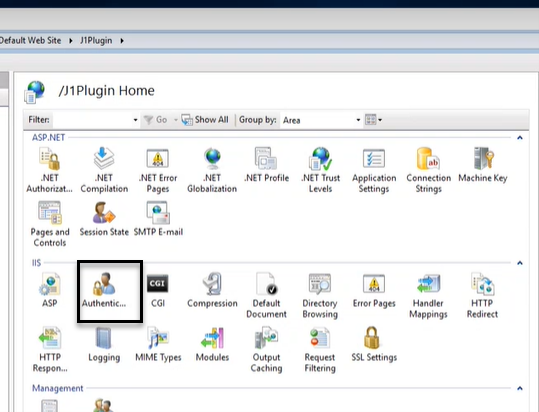Collapse the IIS group section
This screenshot has height=412, width=539.
click(520, 263)
